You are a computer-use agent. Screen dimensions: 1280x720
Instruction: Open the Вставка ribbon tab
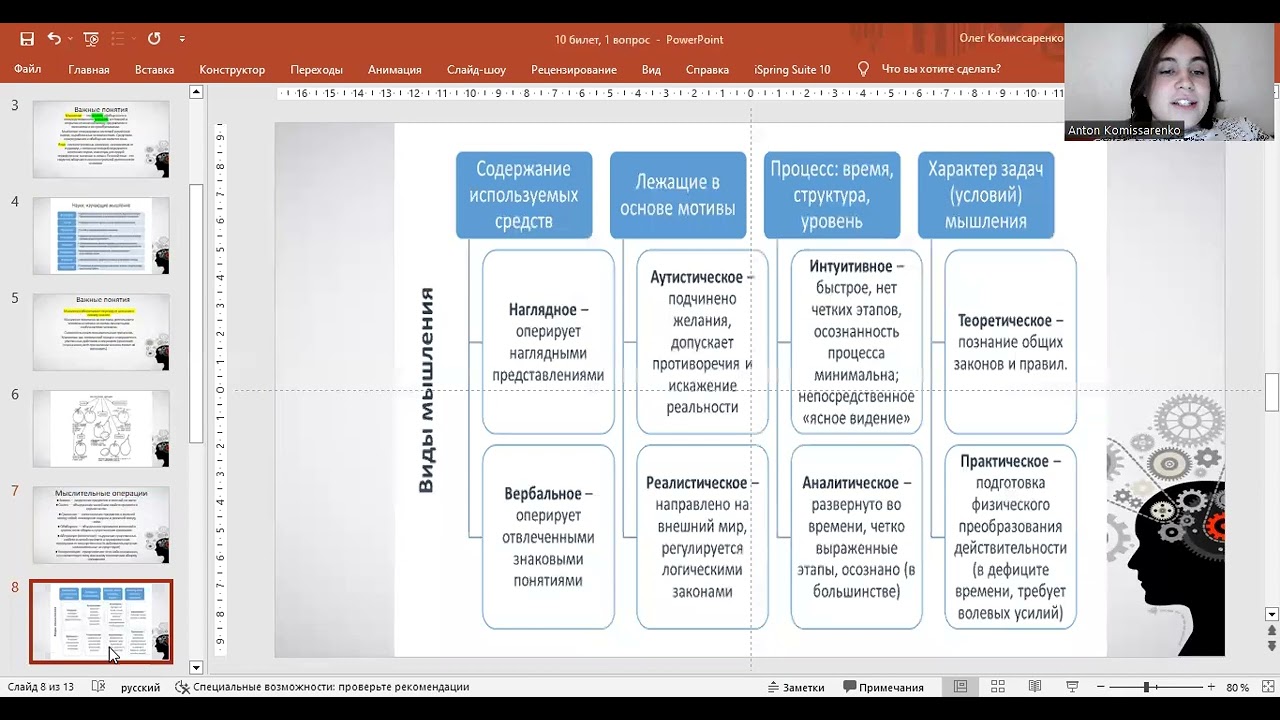click(x=154, y=70)
